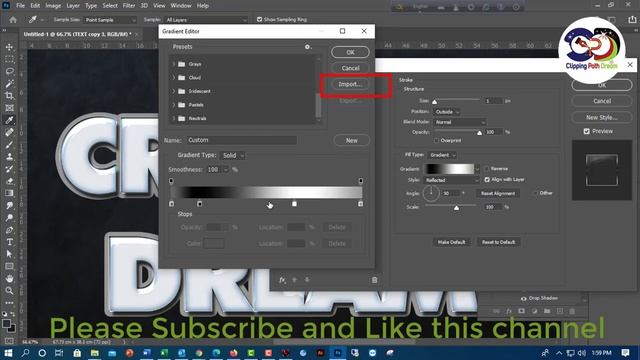Select the Magic Wand tool
This screenshot has width=640, height=360.
[9, 84]
